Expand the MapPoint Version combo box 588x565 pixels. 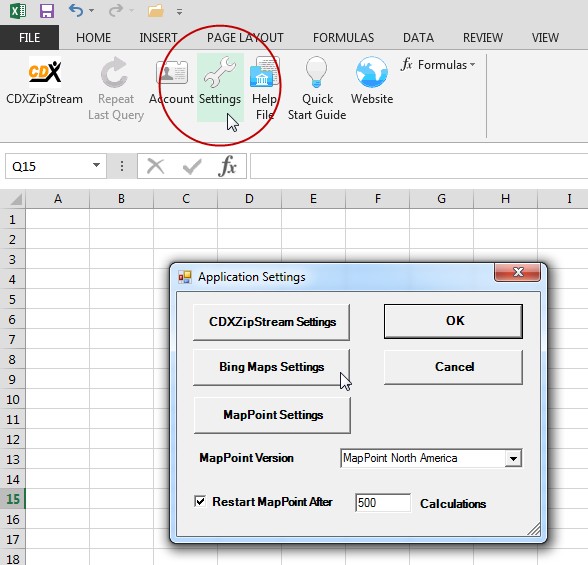click(513, 459)
